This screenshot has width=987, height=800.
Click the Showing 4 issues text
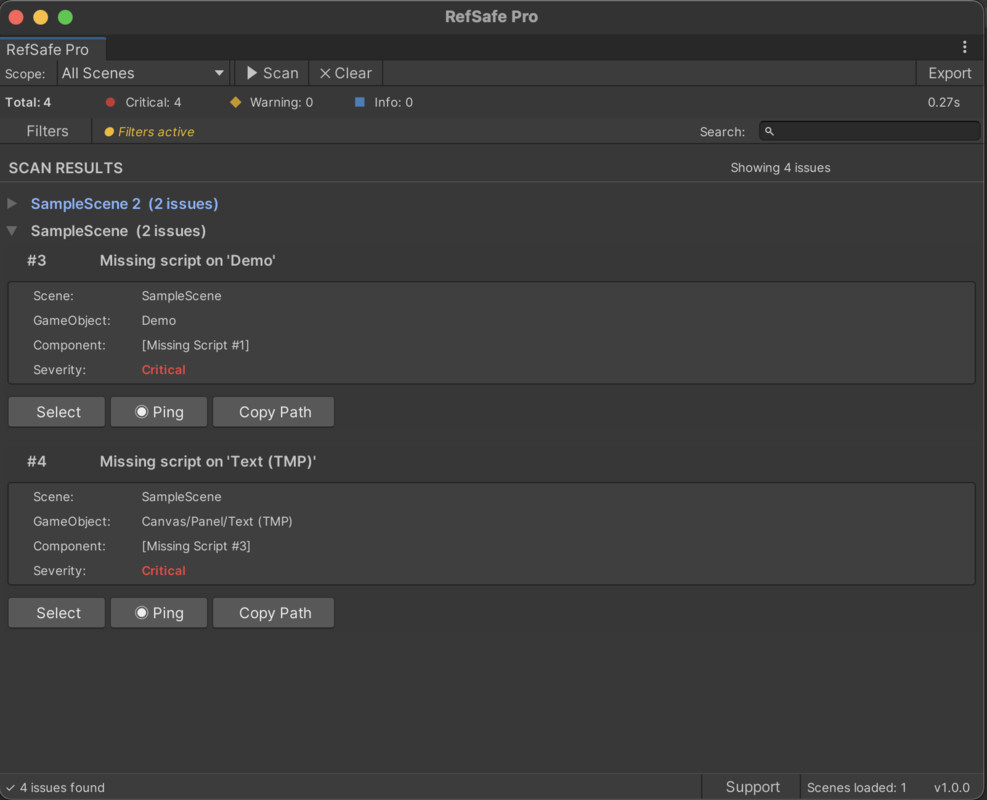pyautogui.click(x=780, y=167)
